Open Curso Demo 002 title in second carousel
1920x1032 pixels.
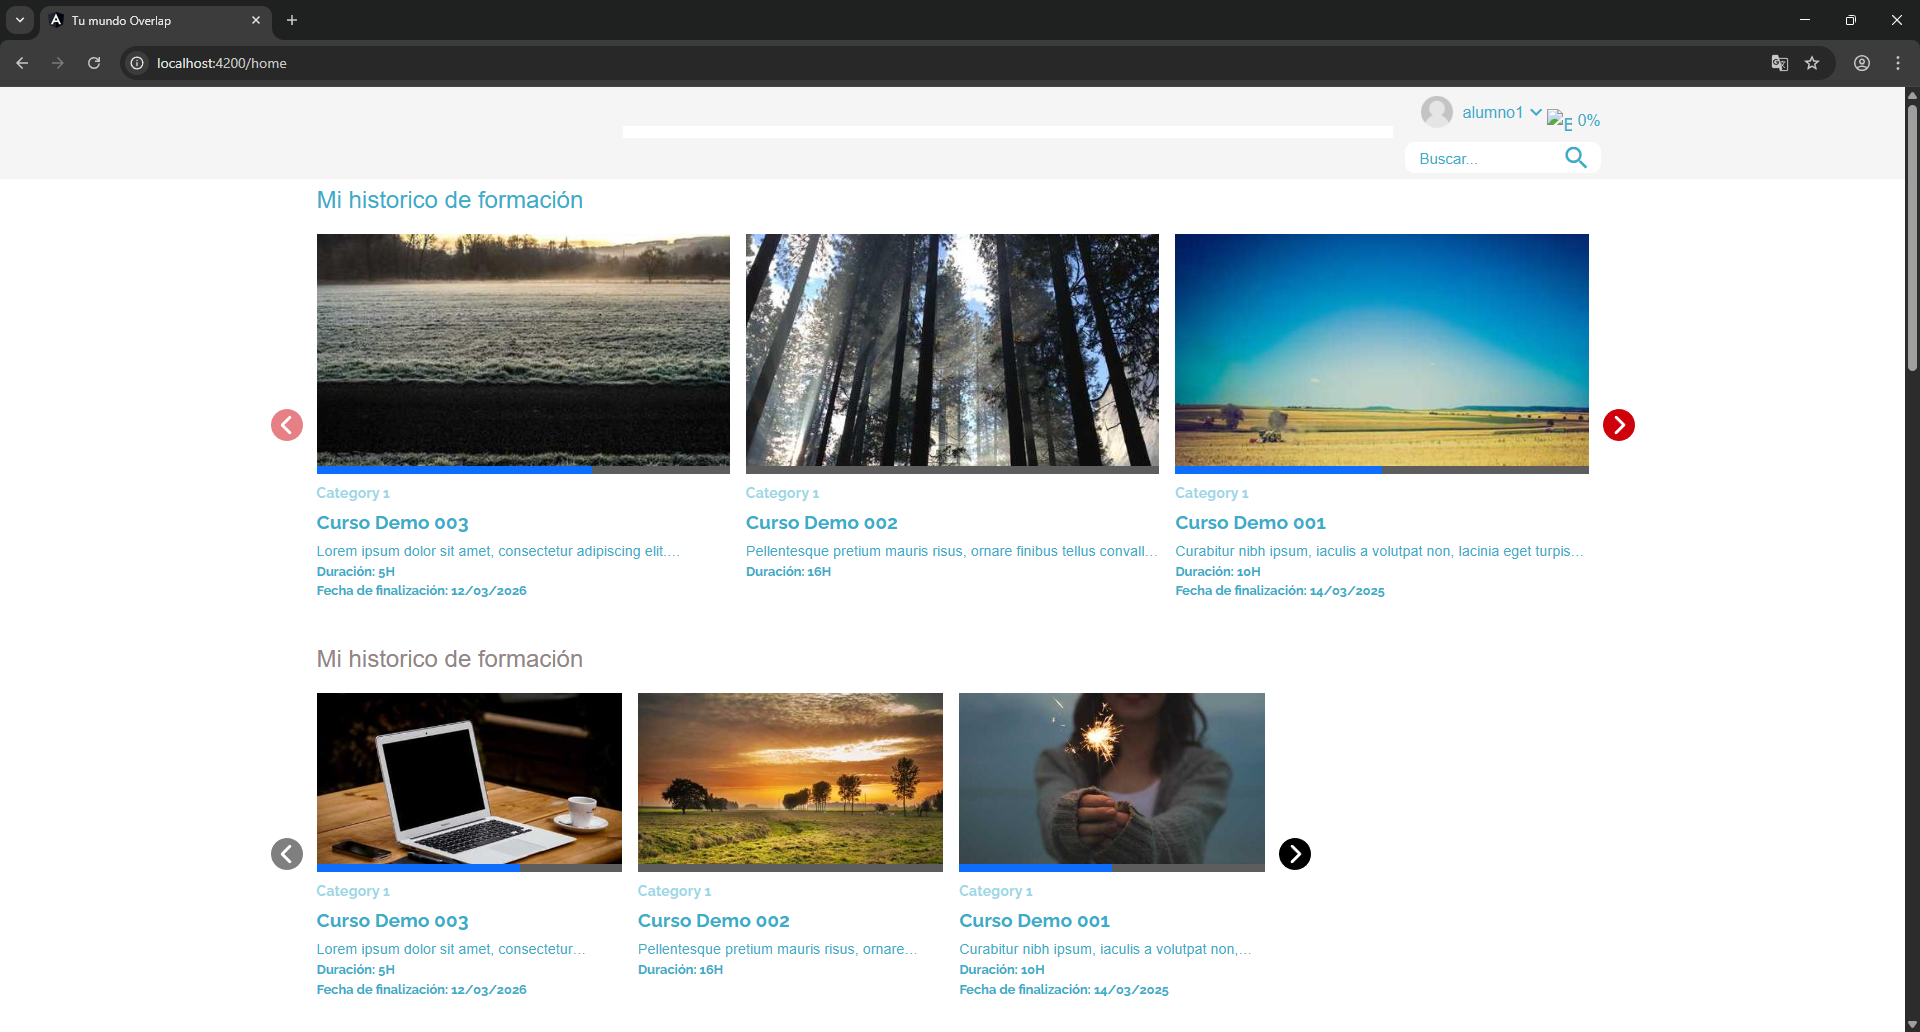coord(714,921)
